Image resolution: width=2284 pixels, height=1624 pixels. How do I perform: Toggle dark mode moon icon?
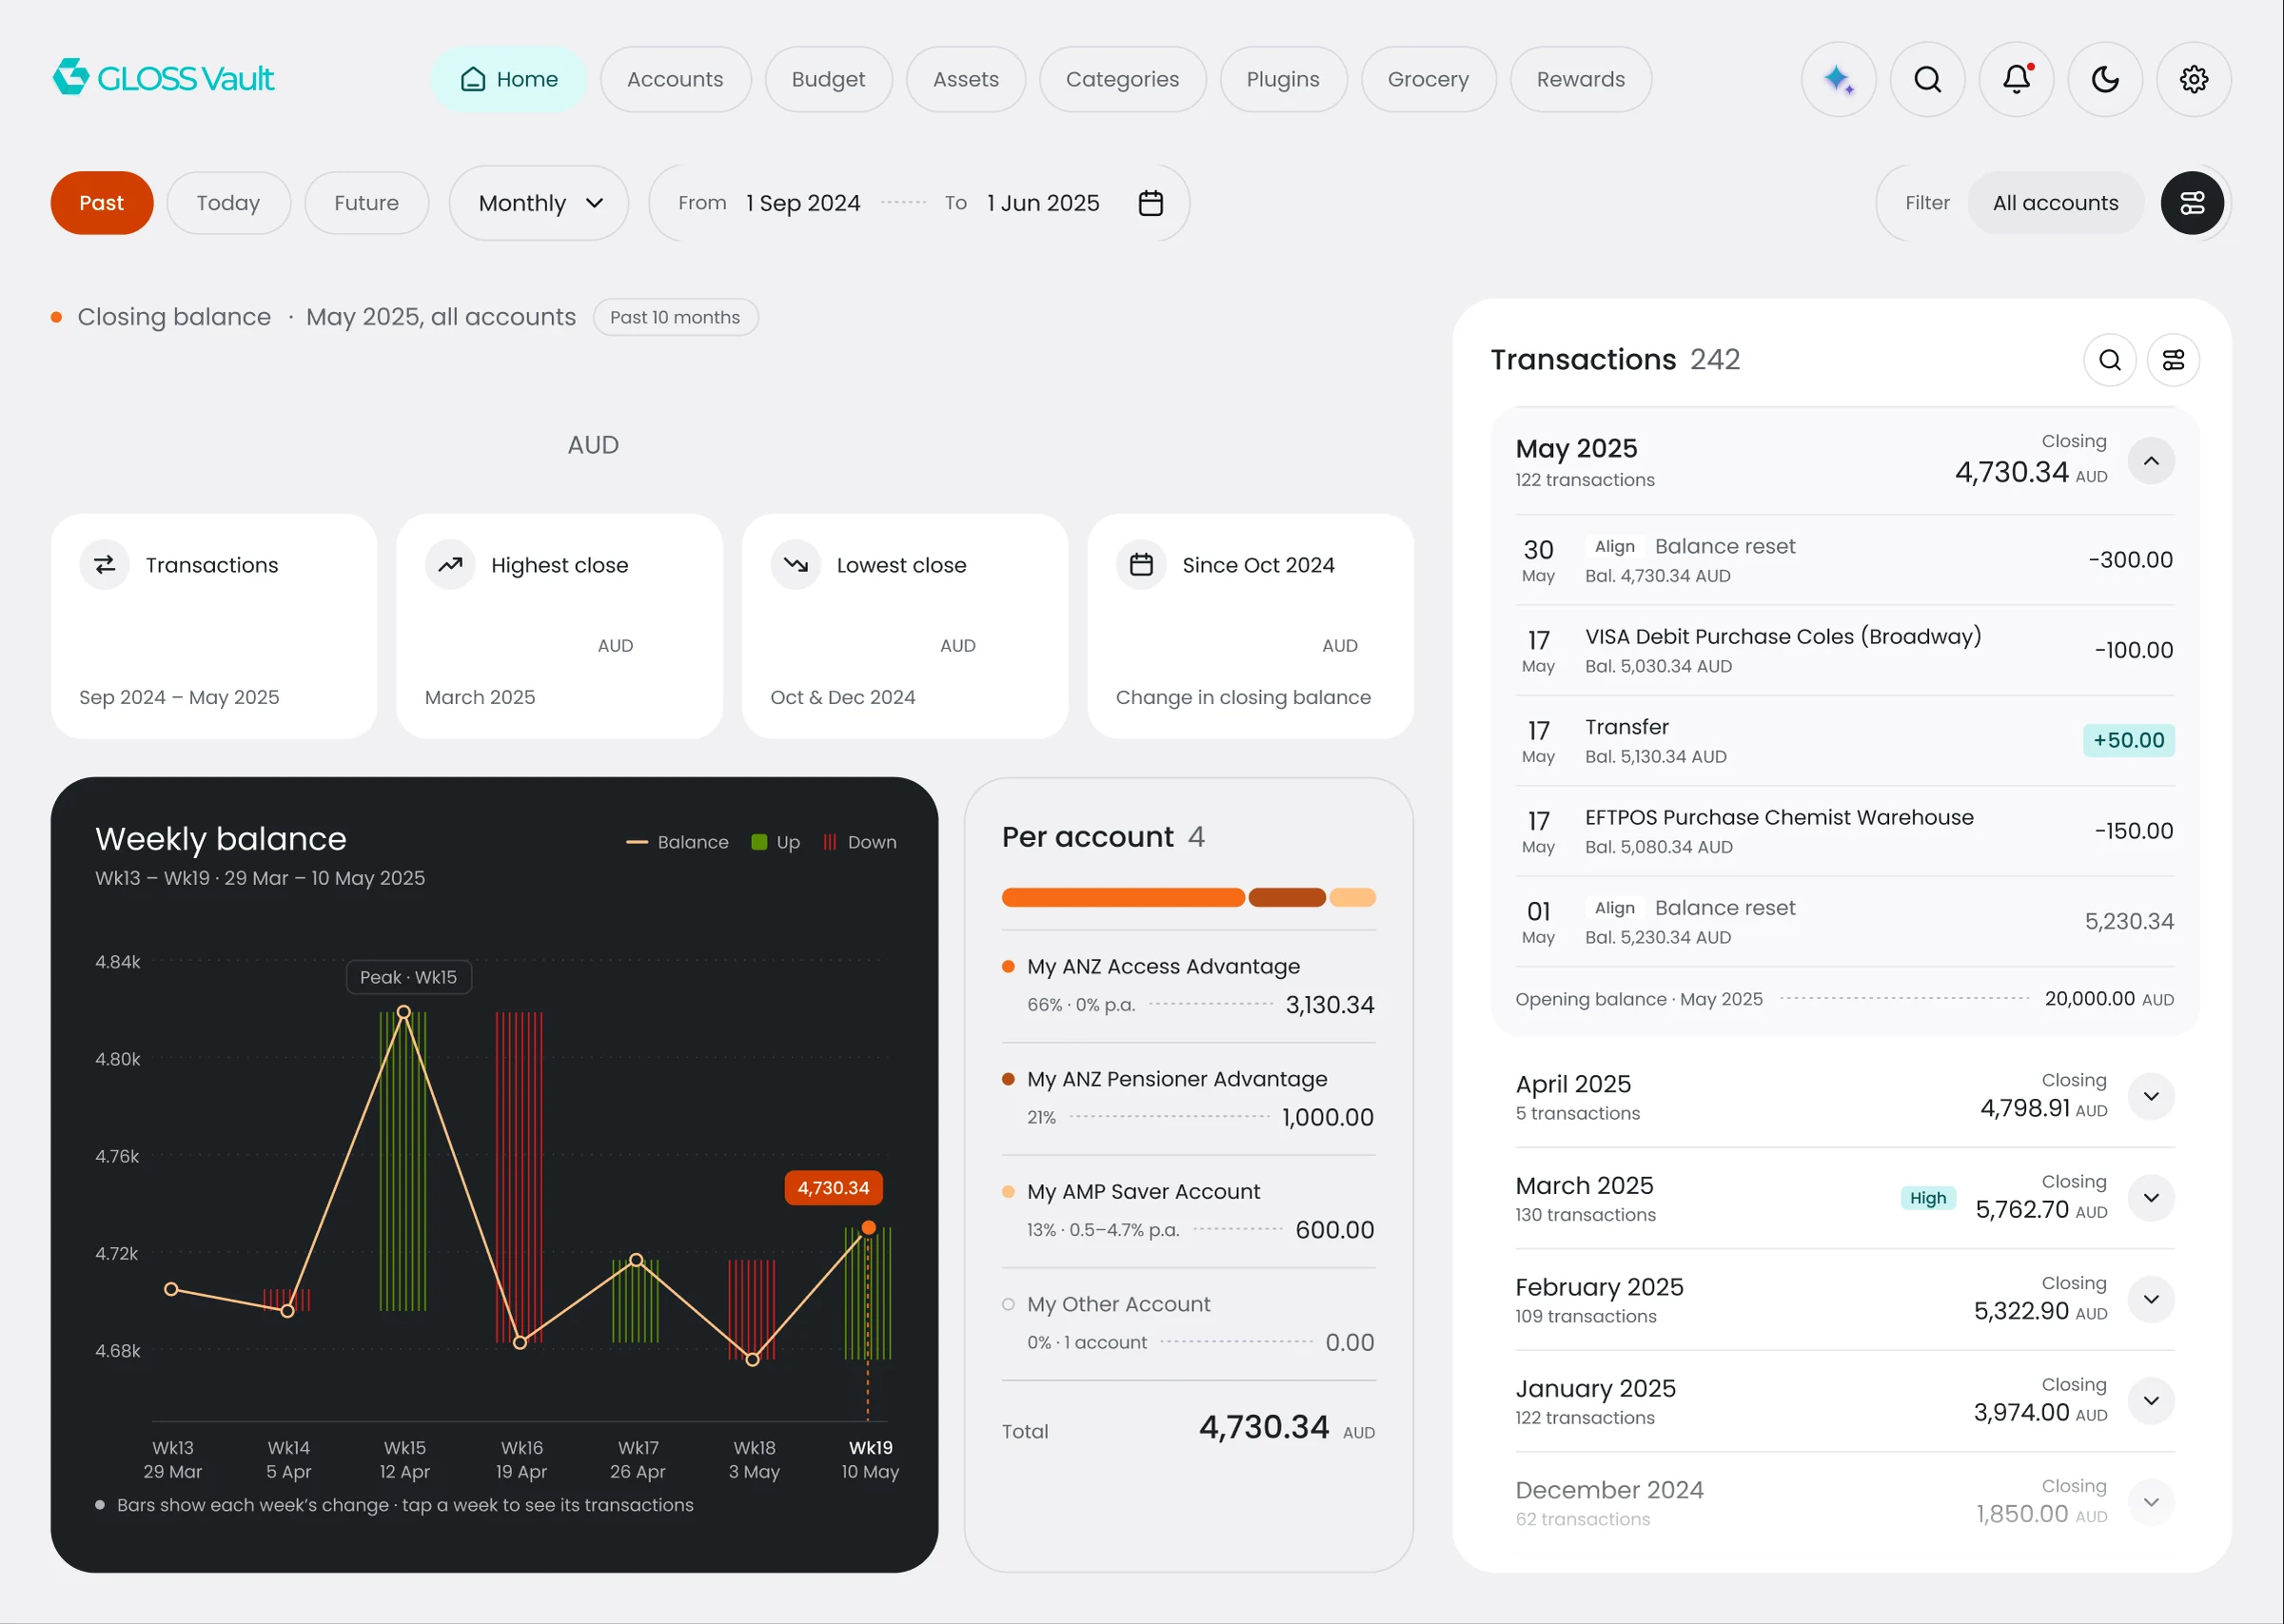point(2105,79)
